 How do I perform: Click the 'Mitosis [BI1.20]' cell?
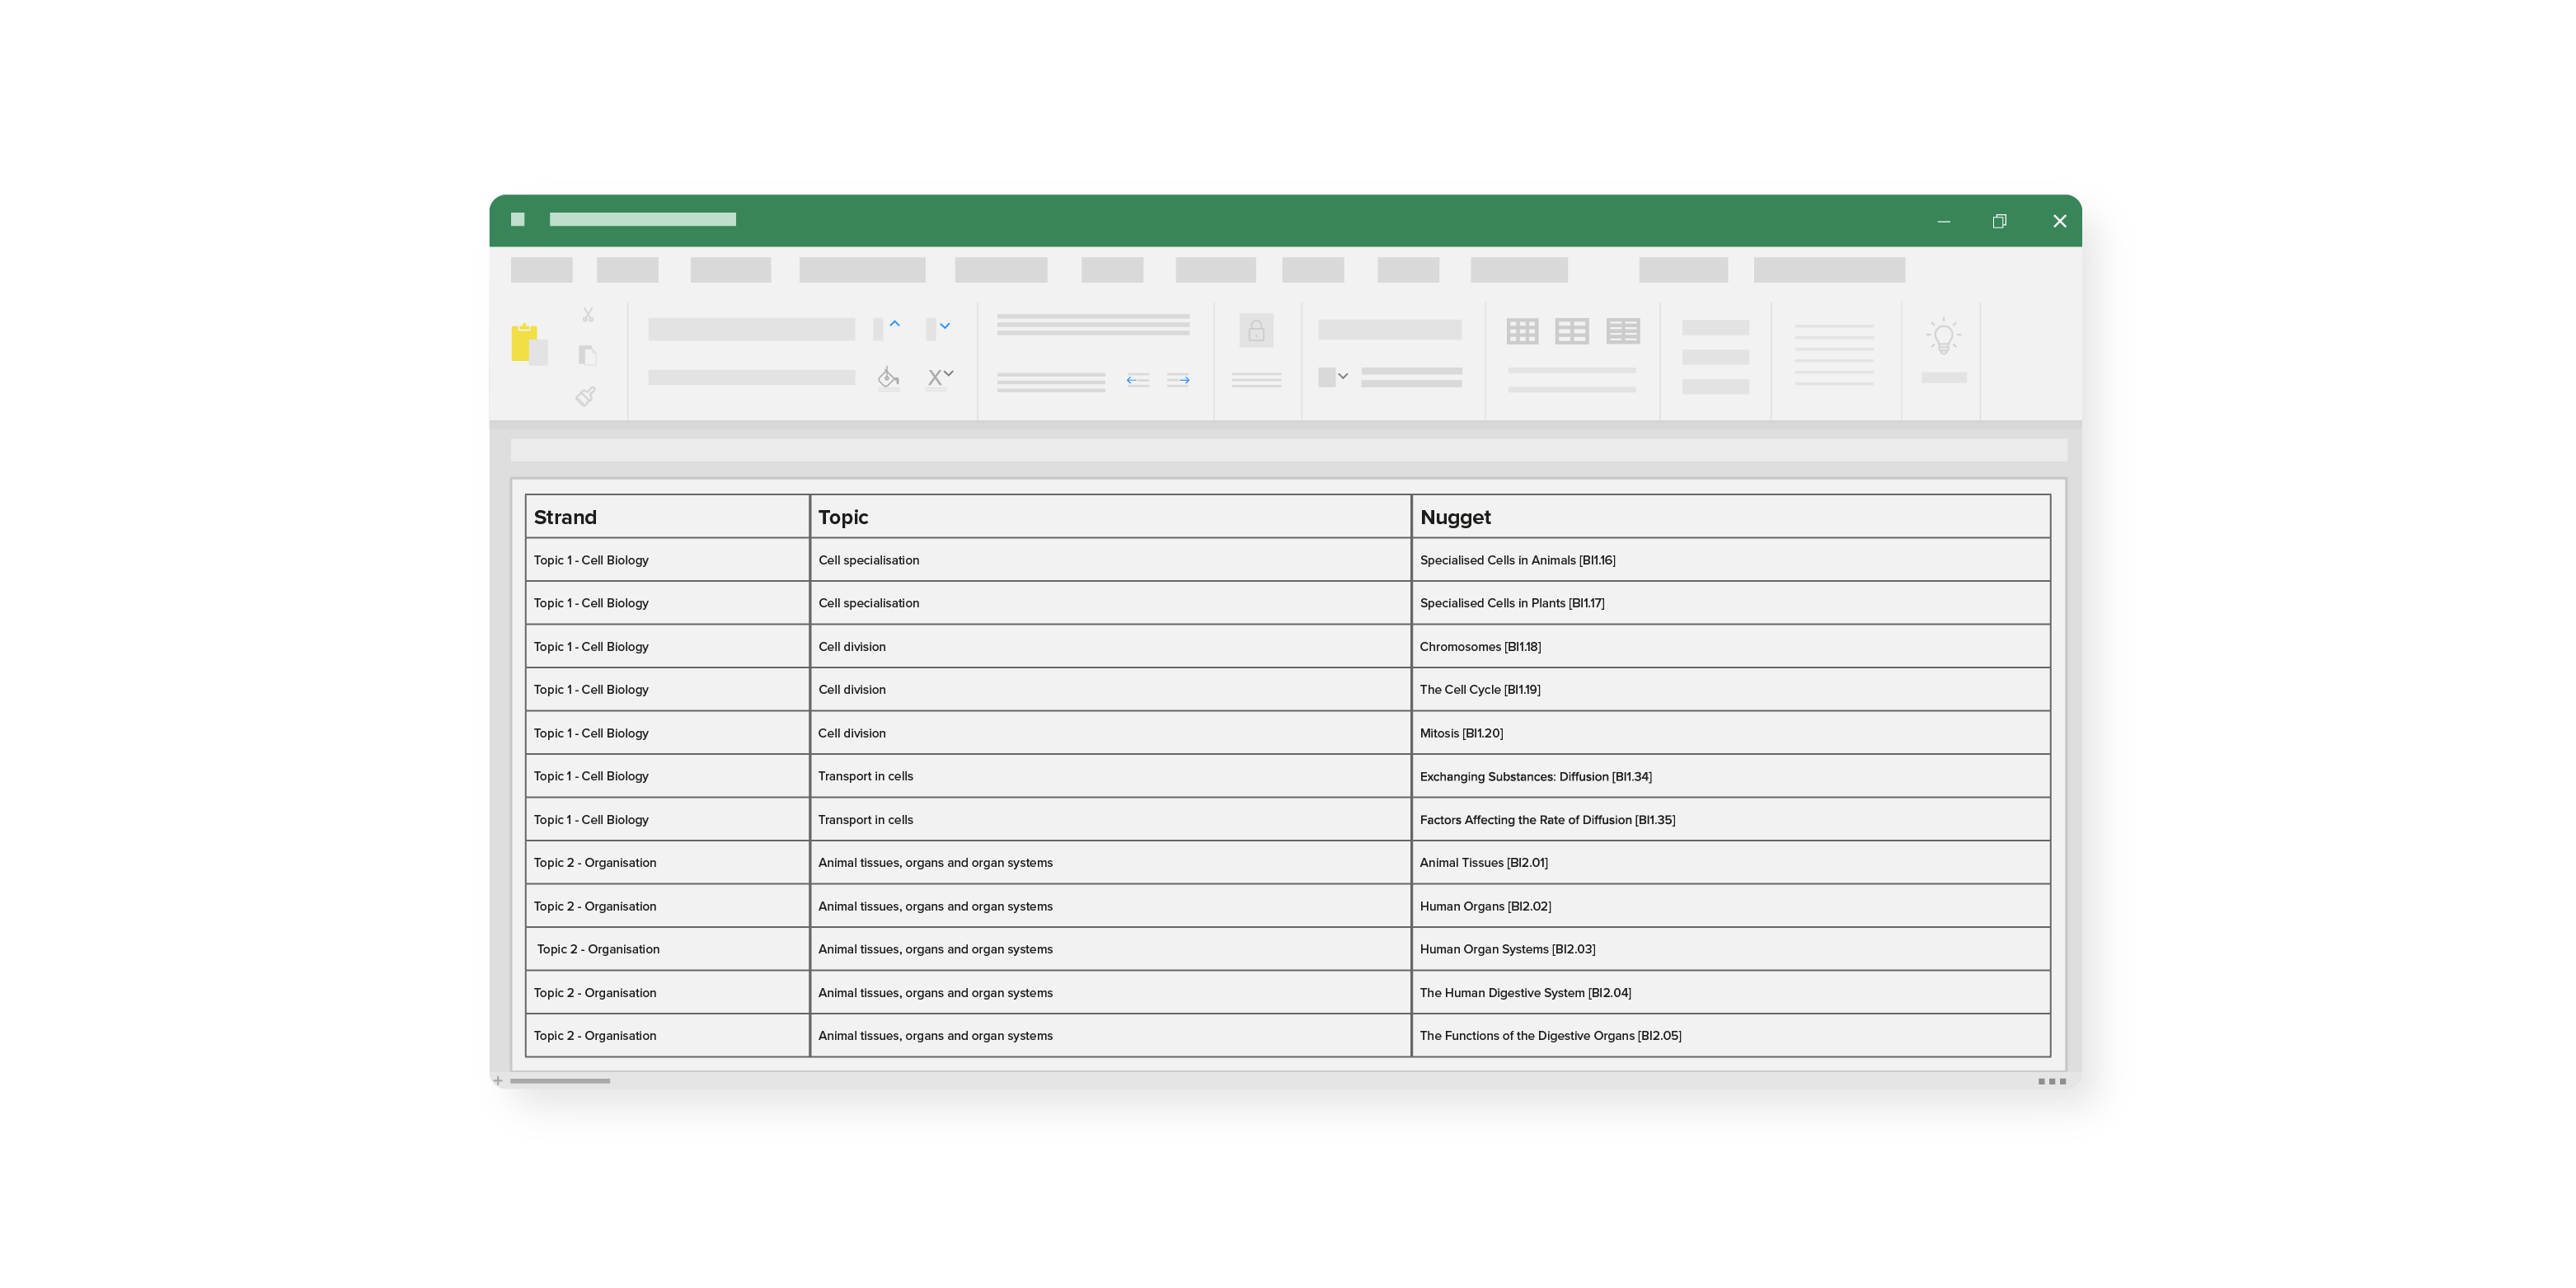(1731, 733)
